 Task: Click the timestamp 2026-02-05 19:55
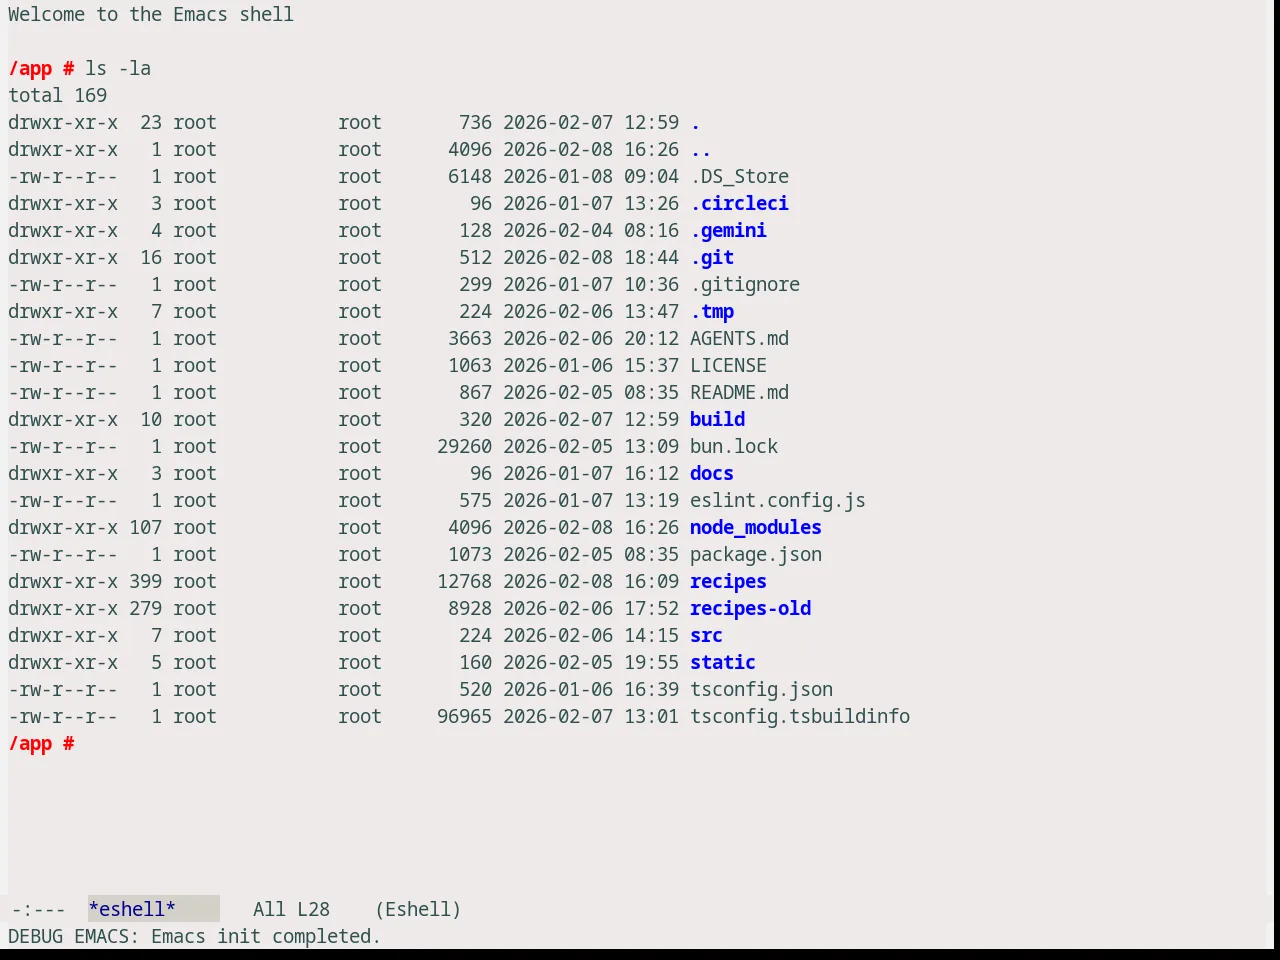591,662
